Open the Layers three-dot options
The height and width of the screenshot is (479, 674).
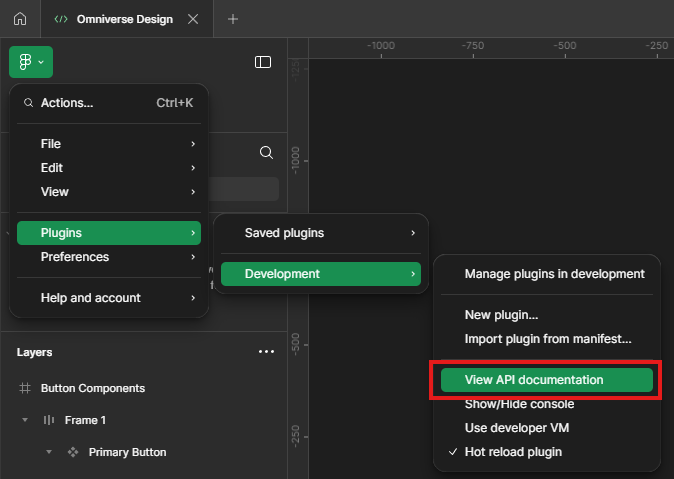click(266, 352)
